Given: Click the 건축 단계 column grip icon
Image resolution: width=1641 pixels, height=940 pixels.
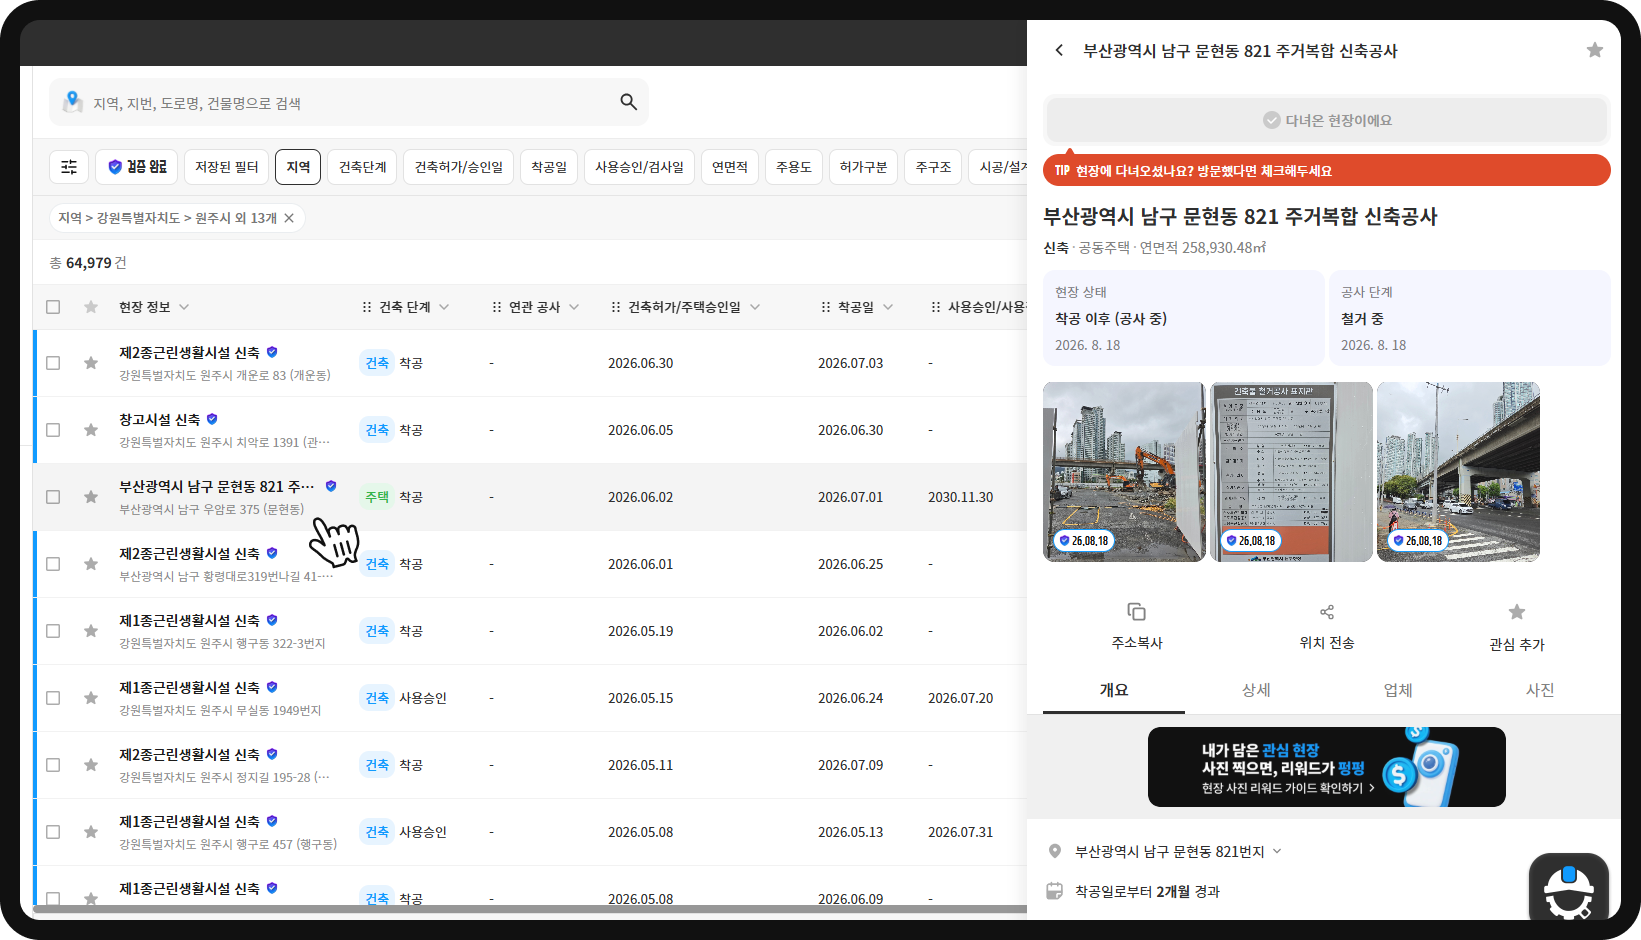Looking at the screenshot, I should click(x=367, y=307).
